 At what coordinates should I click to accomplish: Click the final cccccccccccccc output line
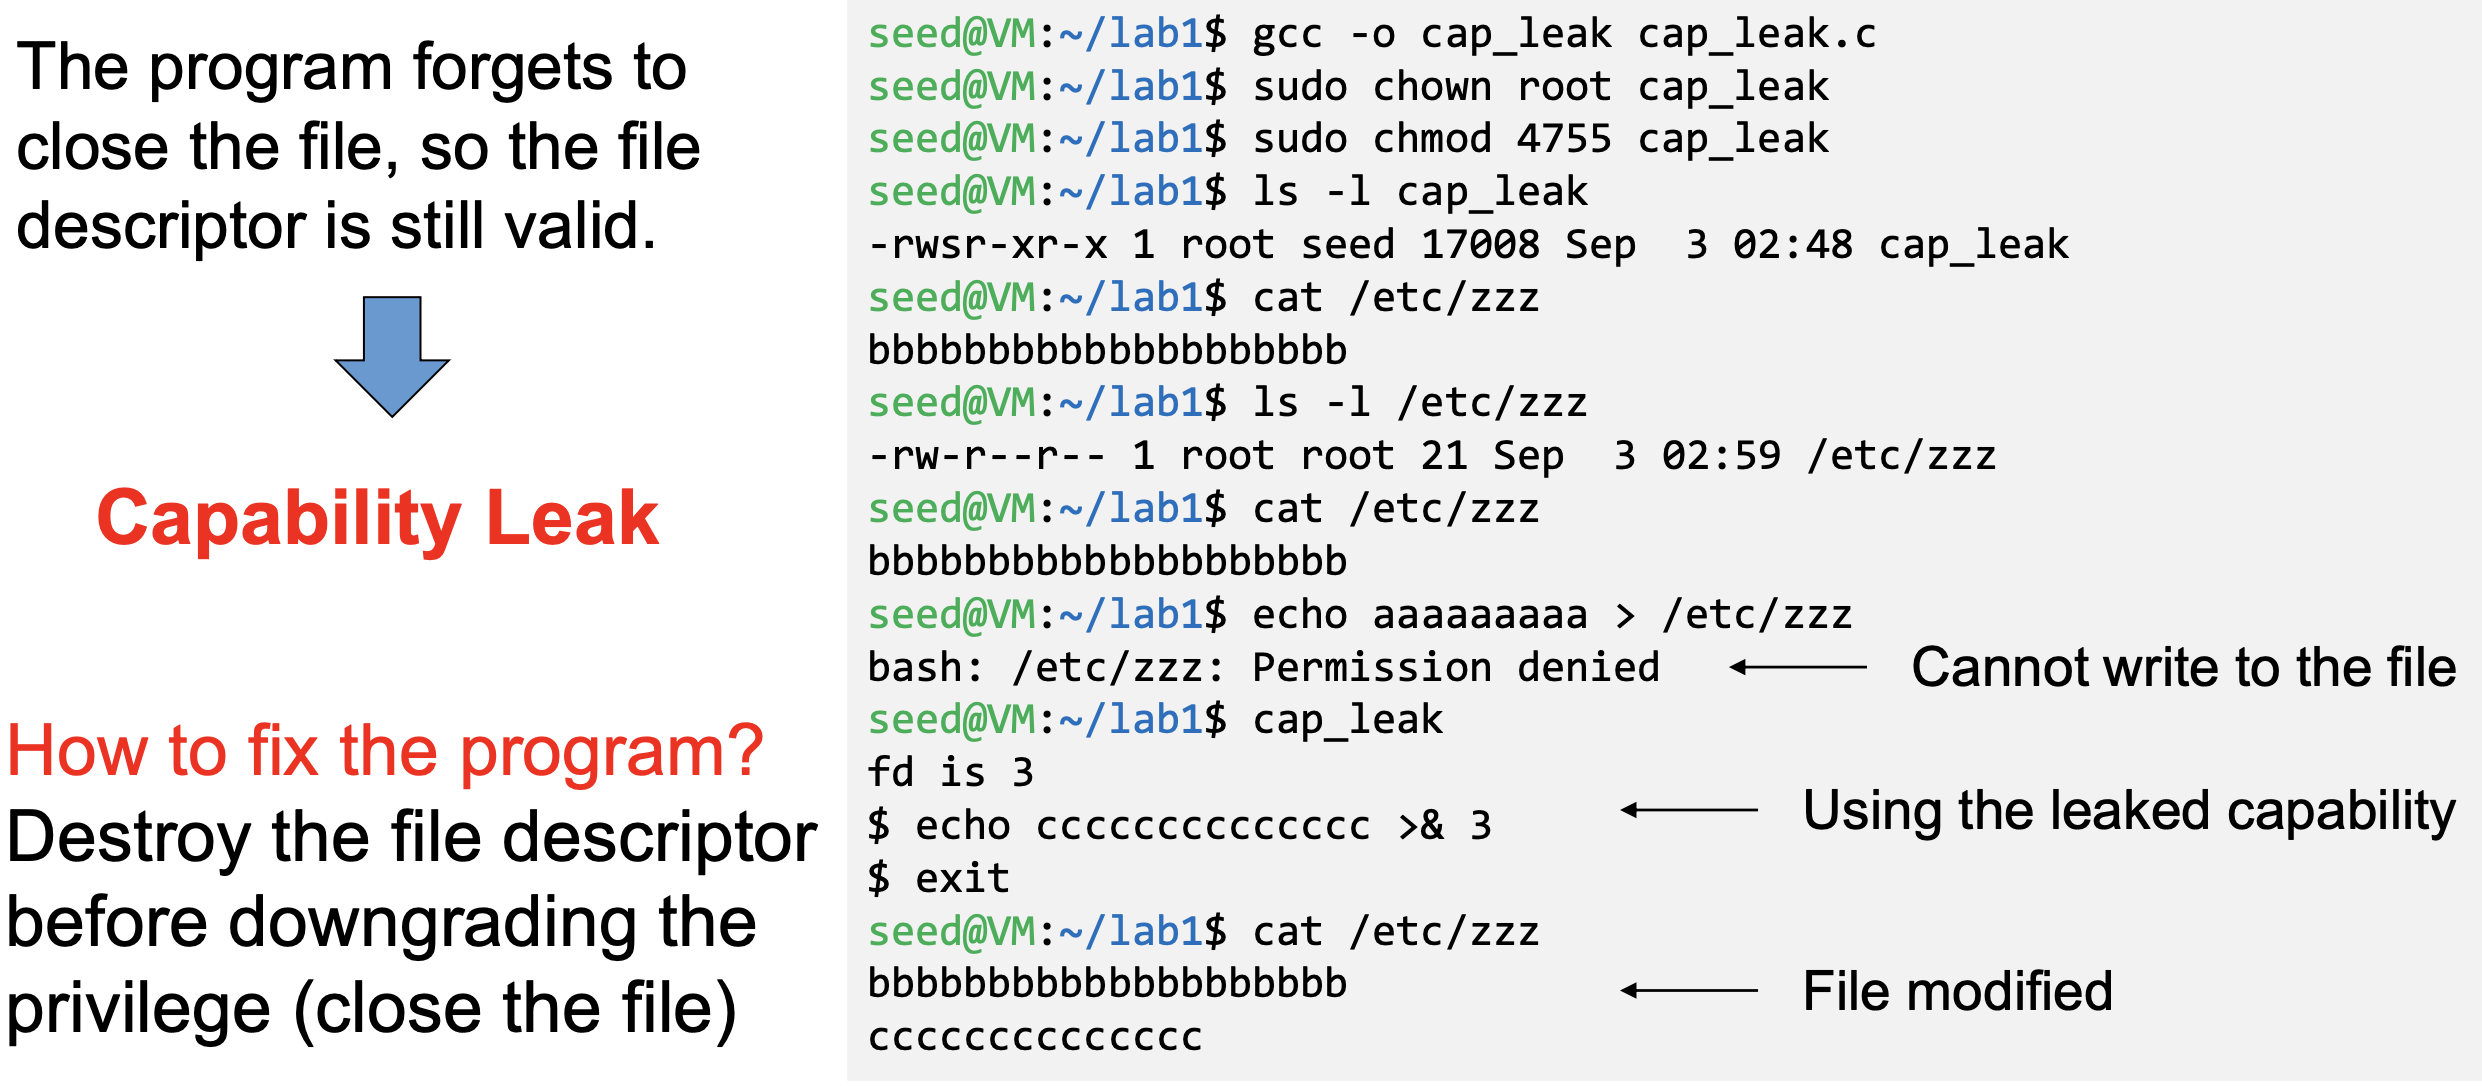(x=1035, y=1038)
